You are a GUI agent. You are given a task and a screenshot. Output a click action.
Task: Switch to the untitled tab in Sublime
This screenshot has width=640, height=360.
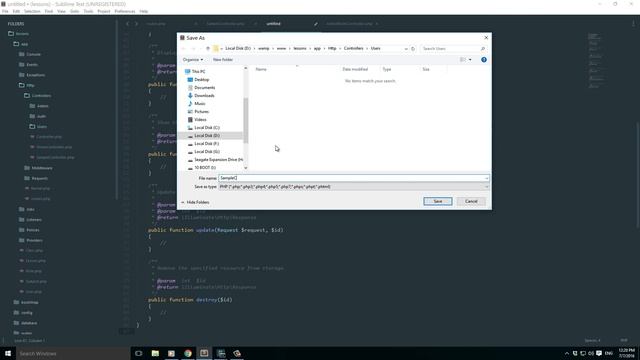[273, 24]
